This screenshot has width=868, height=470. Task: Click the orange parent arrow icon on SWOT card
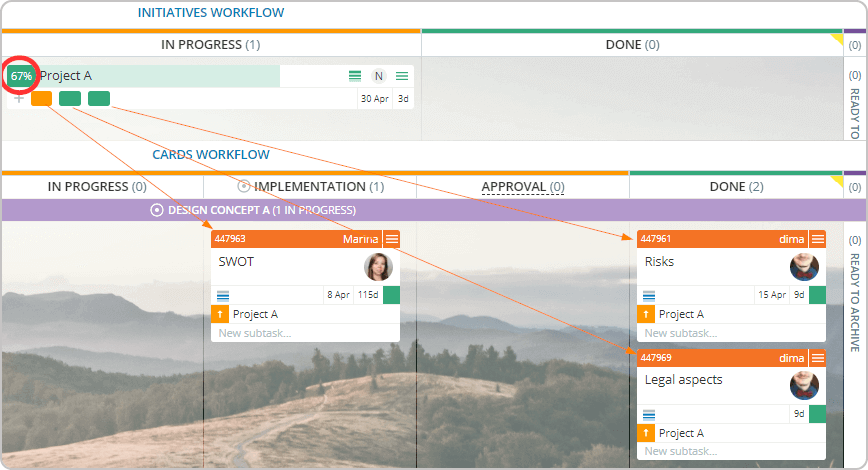(x=220, y=314)
